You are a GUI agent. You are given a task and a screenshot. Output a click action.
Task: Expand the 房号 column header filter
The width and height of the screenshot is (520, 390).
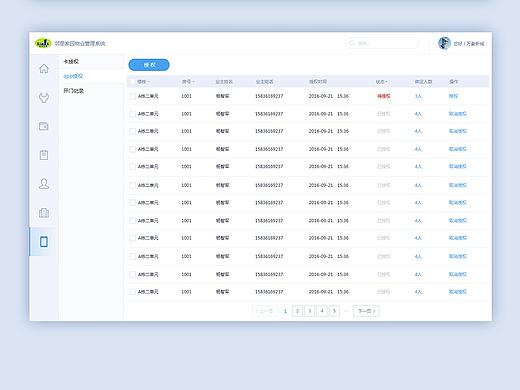pos(188,82)
